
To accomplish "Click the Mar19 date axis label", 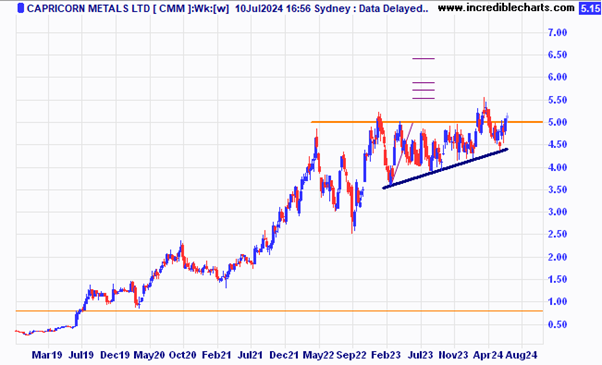I will click(46, 355).
